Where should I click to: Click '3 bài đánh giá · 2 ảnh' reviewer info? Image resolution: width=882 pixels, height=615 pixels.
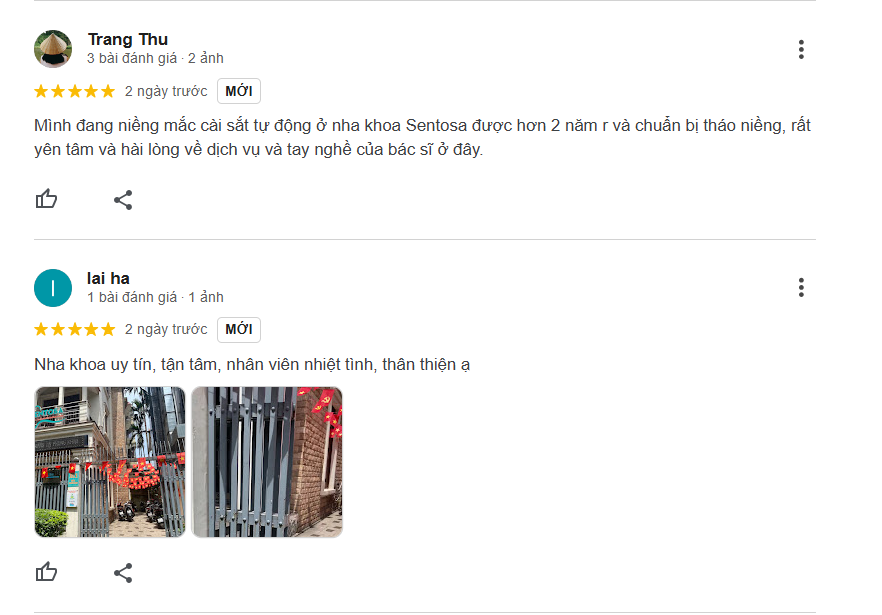155,58
